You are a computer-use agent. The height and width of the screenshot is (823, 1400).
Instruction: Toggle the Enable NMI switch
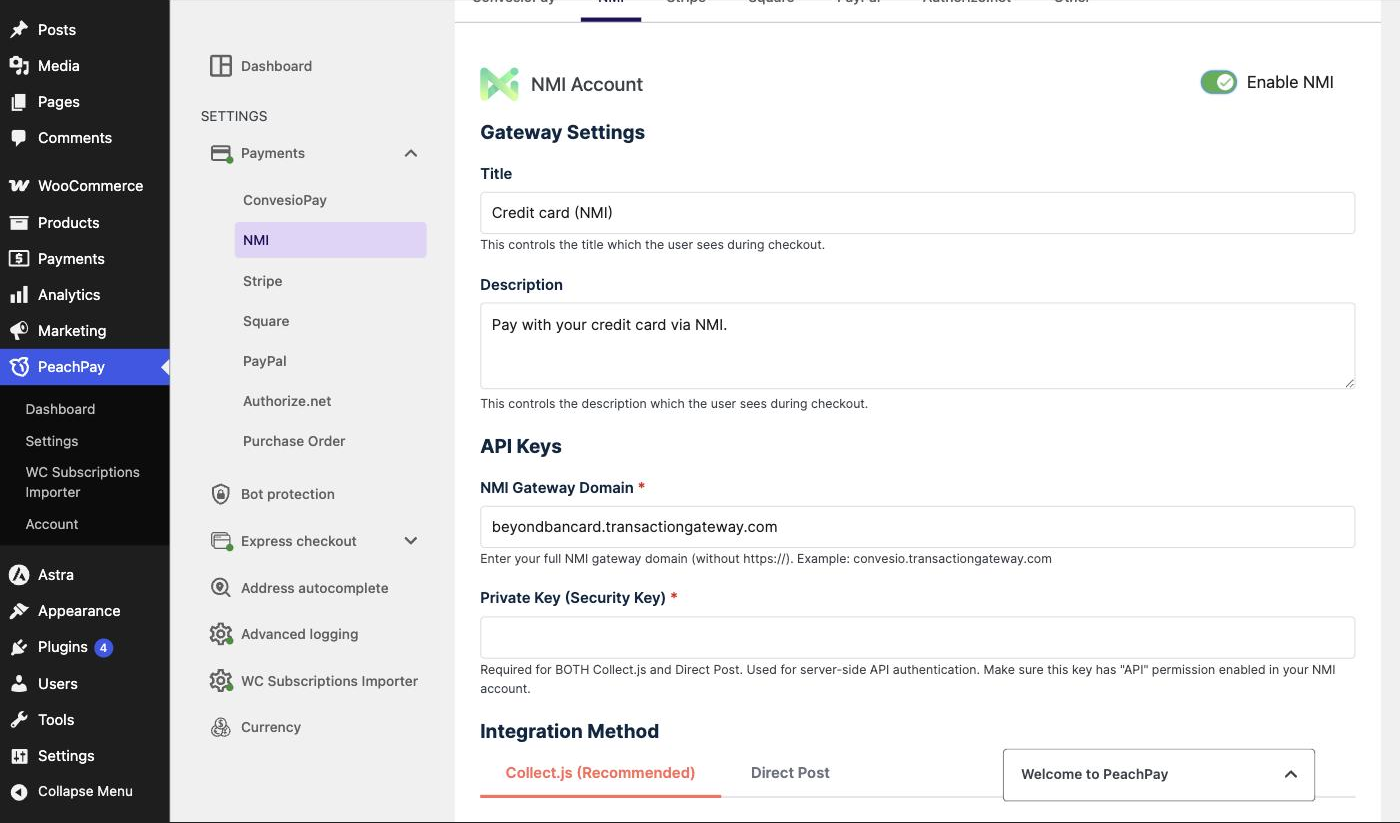tap(1219, 83)
